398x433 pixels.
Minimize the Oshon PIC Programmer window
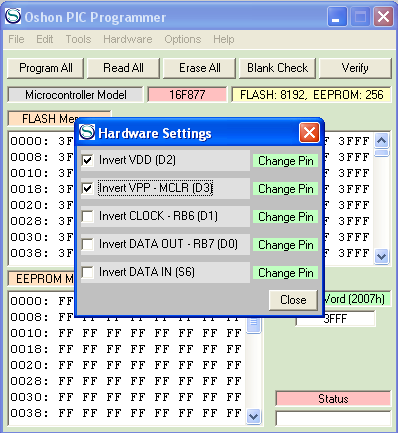coord(337,17)
